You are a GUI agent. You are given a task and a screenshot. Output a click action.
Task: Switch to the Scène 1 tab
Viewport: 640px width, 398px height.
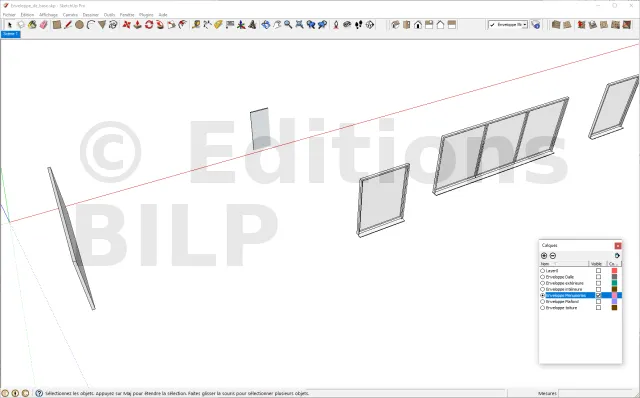[x=11, y=34]
